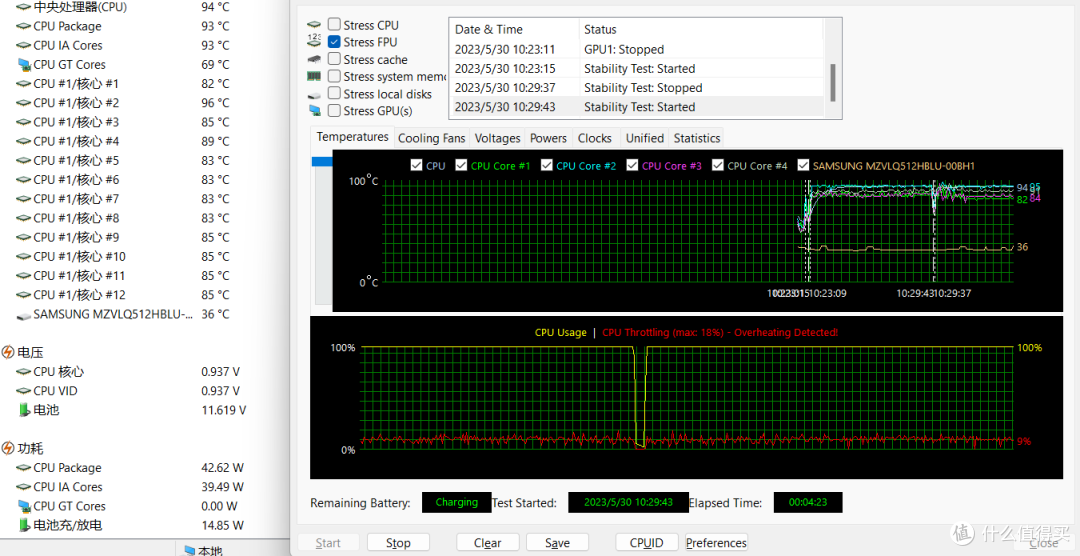Open the Powers tab
The width and height of the screenshot is (1080, 556).
[548, 138]
